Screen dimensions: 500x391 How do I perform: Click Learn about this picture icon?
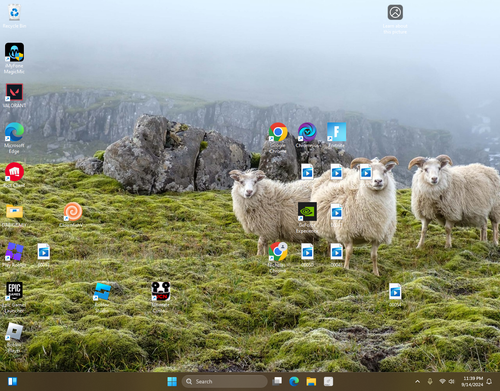point(395,13)
